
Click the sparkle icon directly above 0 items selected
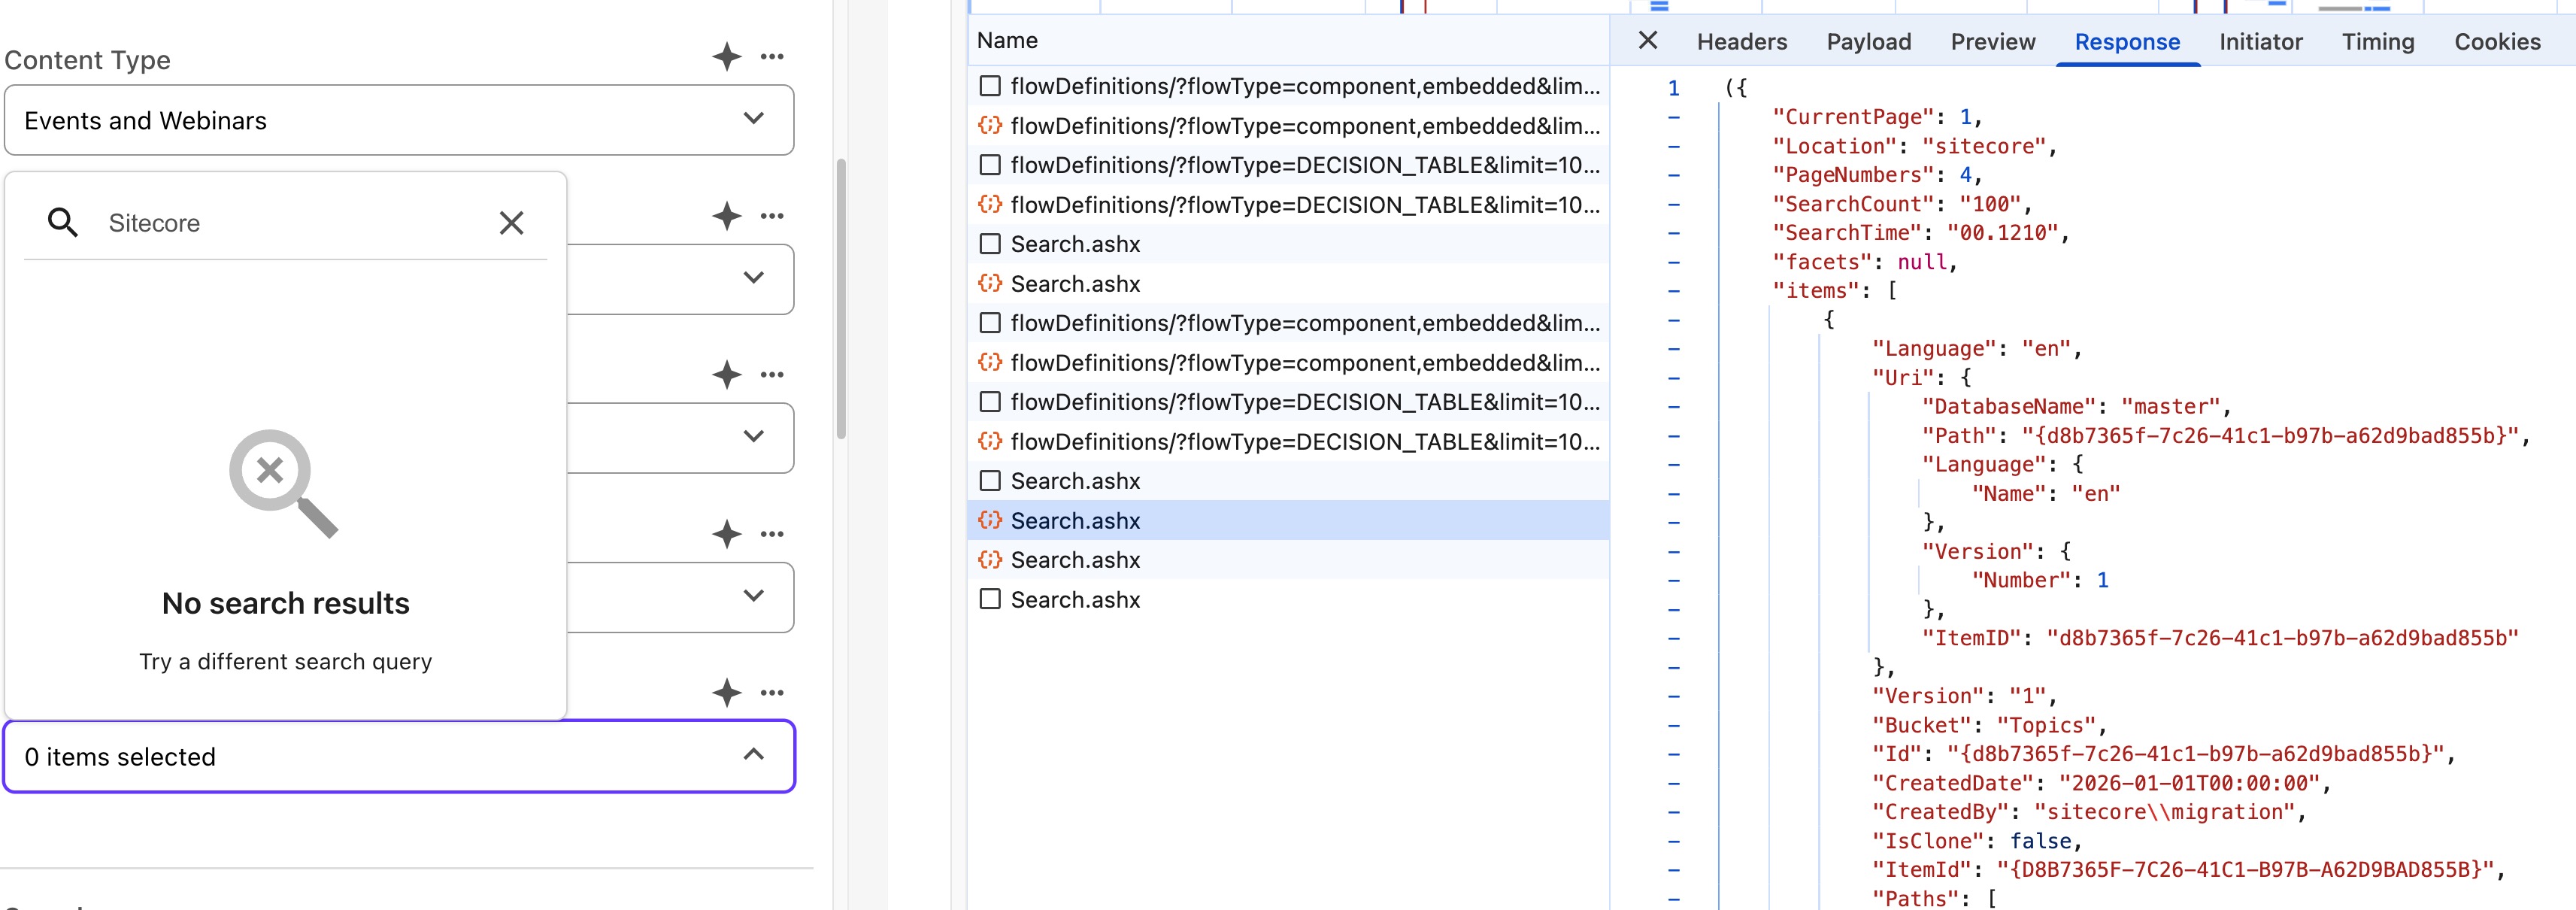coord(727,693)
